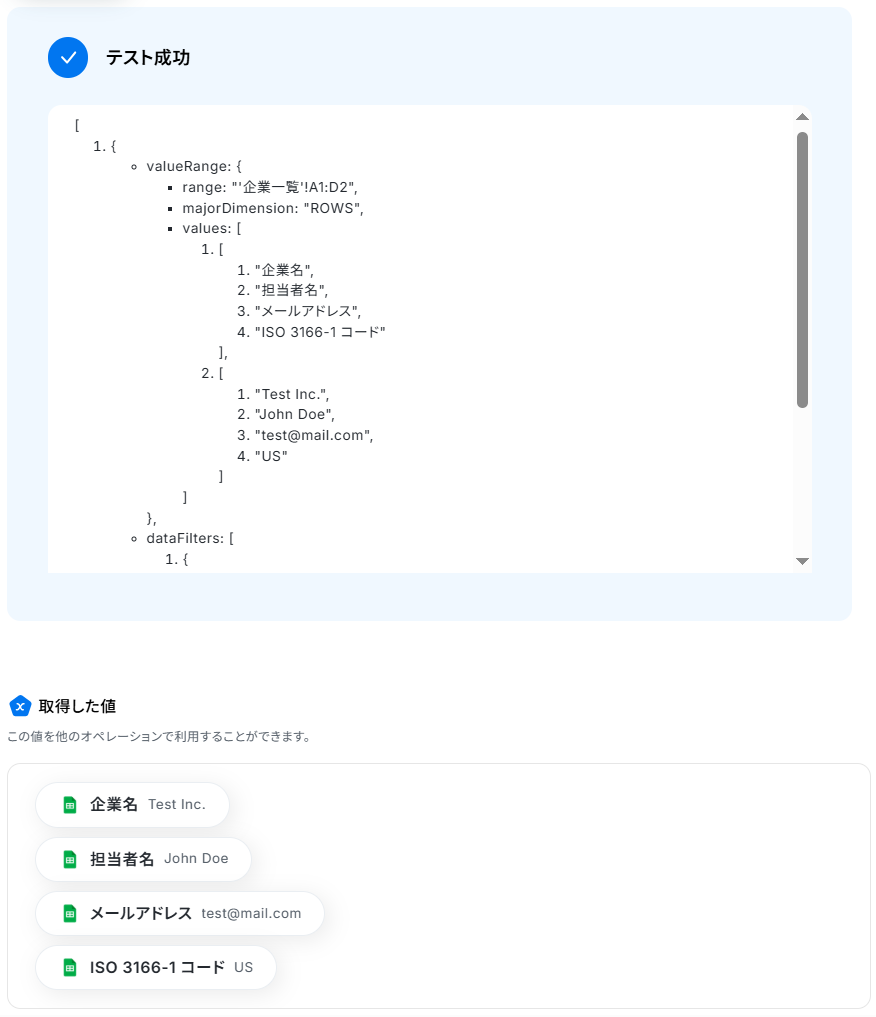
Task: Click the scroll down arrow of JSON panel
Action: (802, 561)
